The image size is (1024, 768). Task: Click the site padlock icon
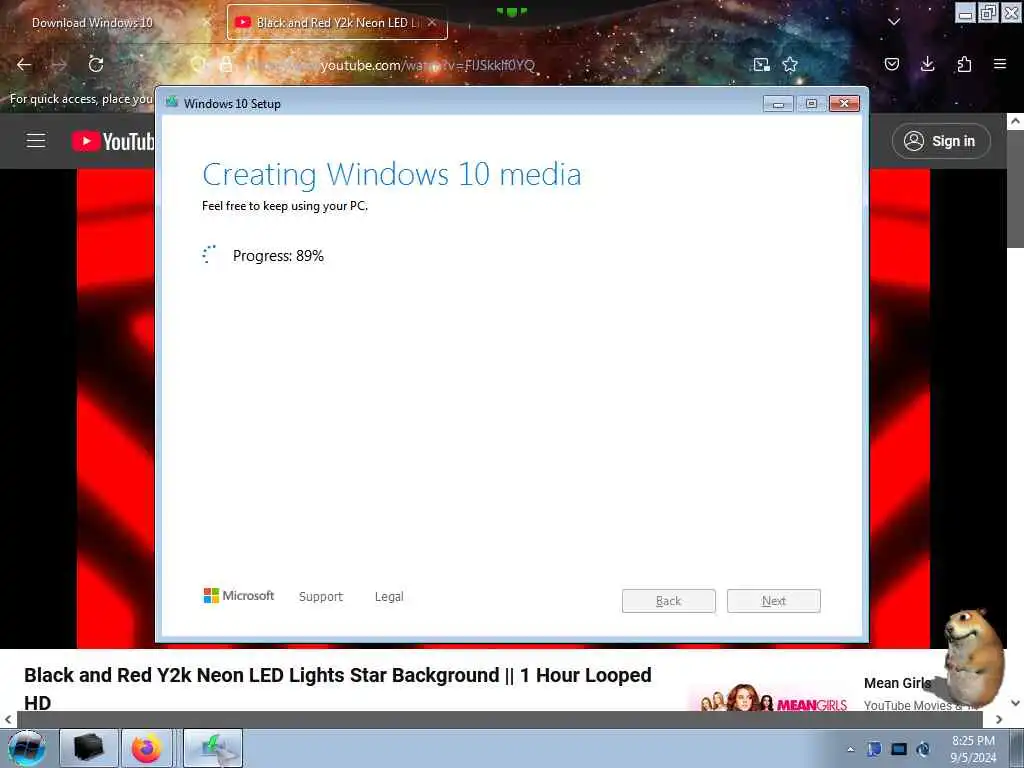(x=226, y=64)
